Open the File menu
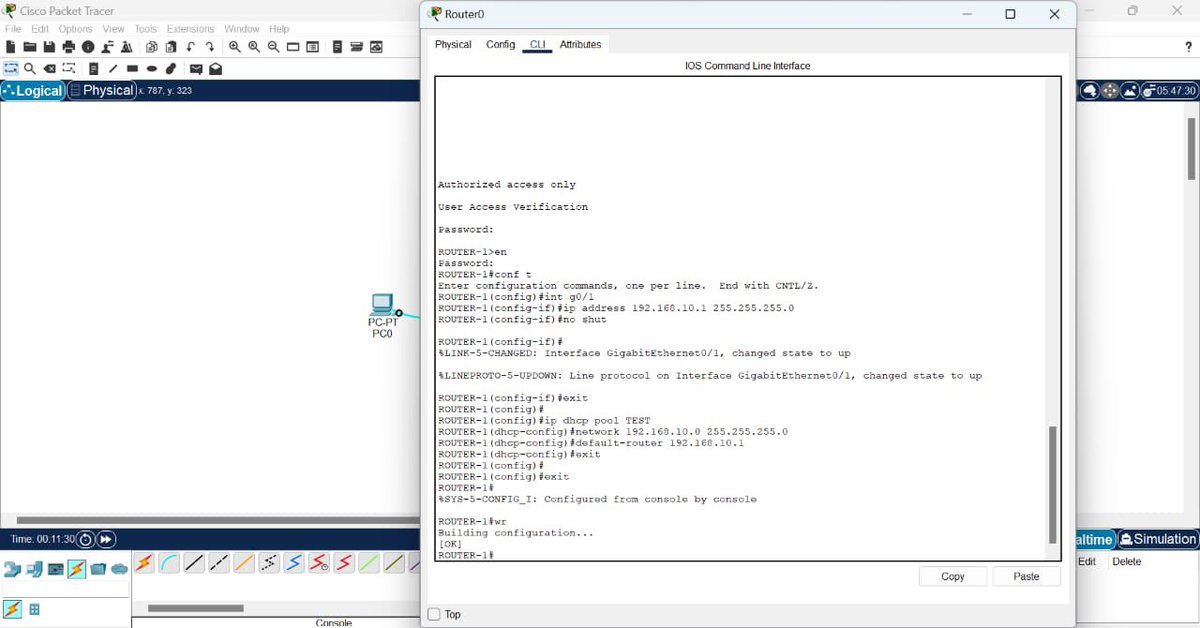The image size is (1200, 628). coord(13,29)
